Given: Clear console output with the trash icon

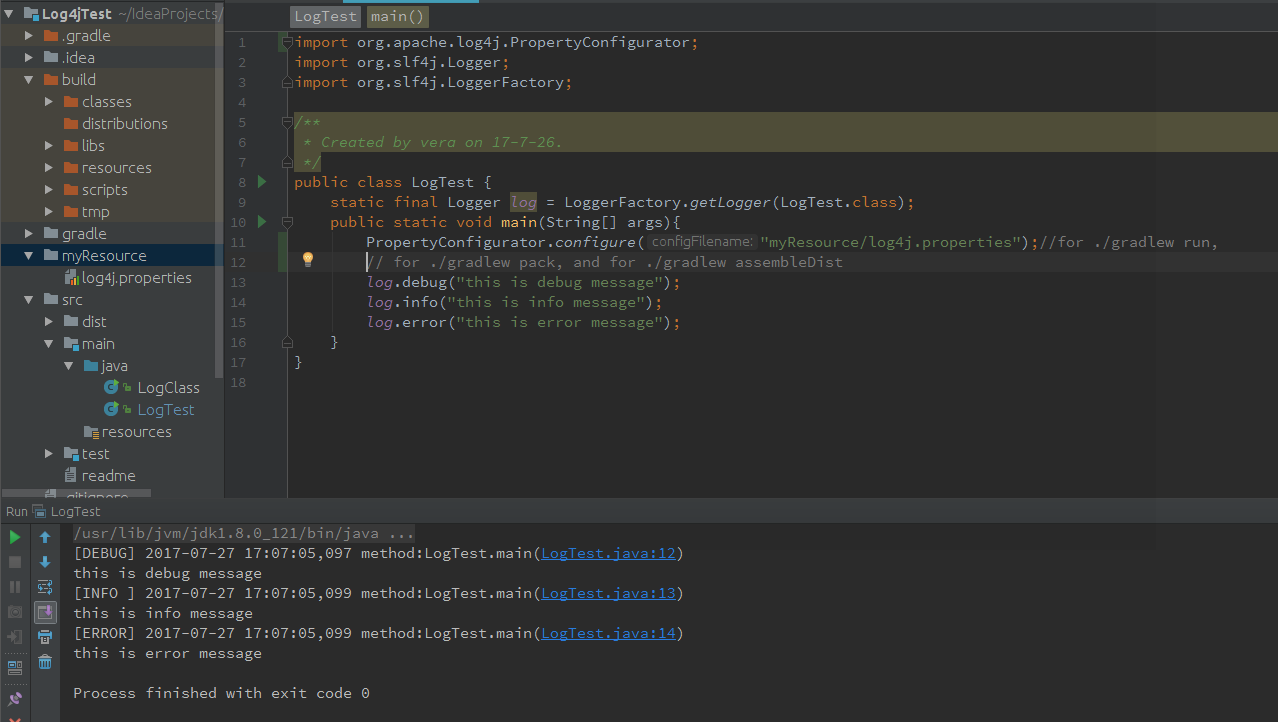Looking at the screenshot, I should [x=45, y=662].
